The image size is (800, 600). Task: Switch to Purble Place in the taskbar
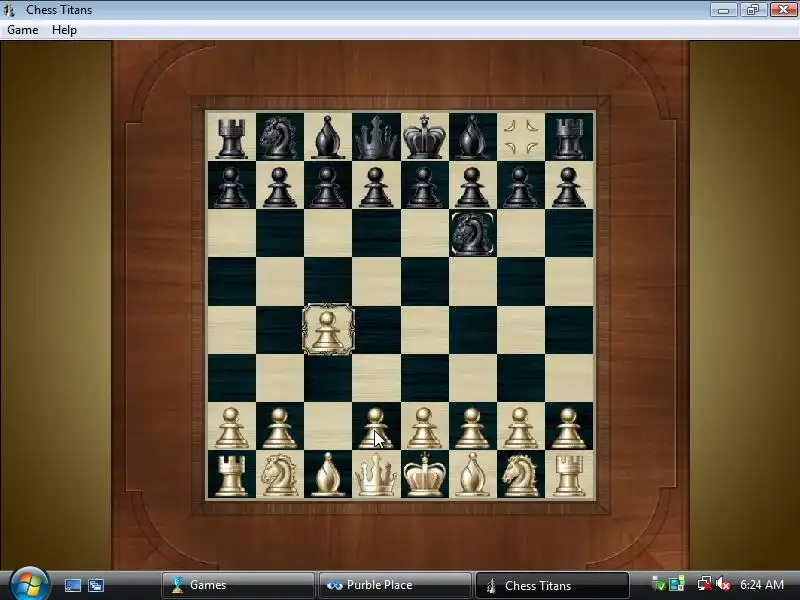coord(395,585)
